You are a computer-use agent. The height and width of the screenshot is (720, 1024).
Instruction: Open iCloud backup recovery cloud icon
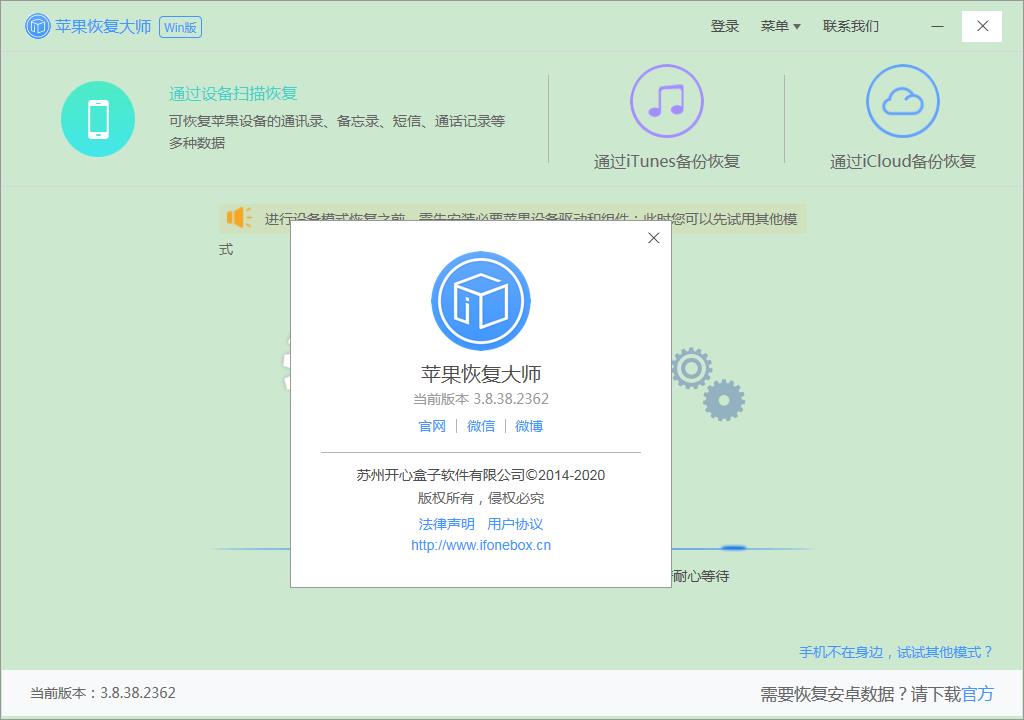point(903,101)
